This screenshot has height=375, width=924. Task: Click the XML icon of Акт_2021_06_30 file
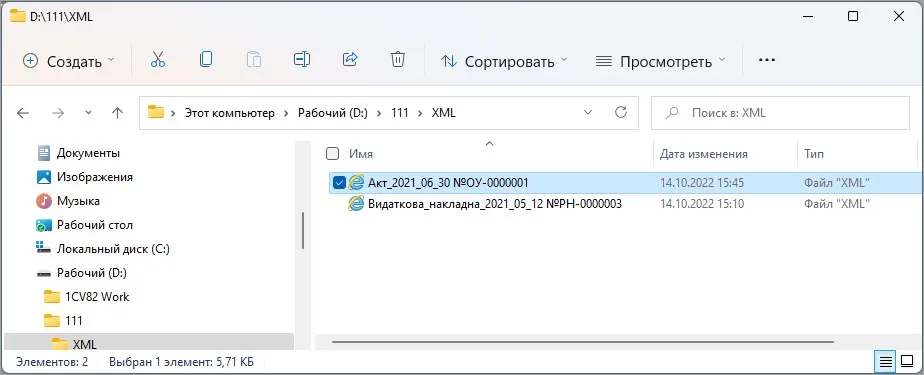tap(356, 183)
